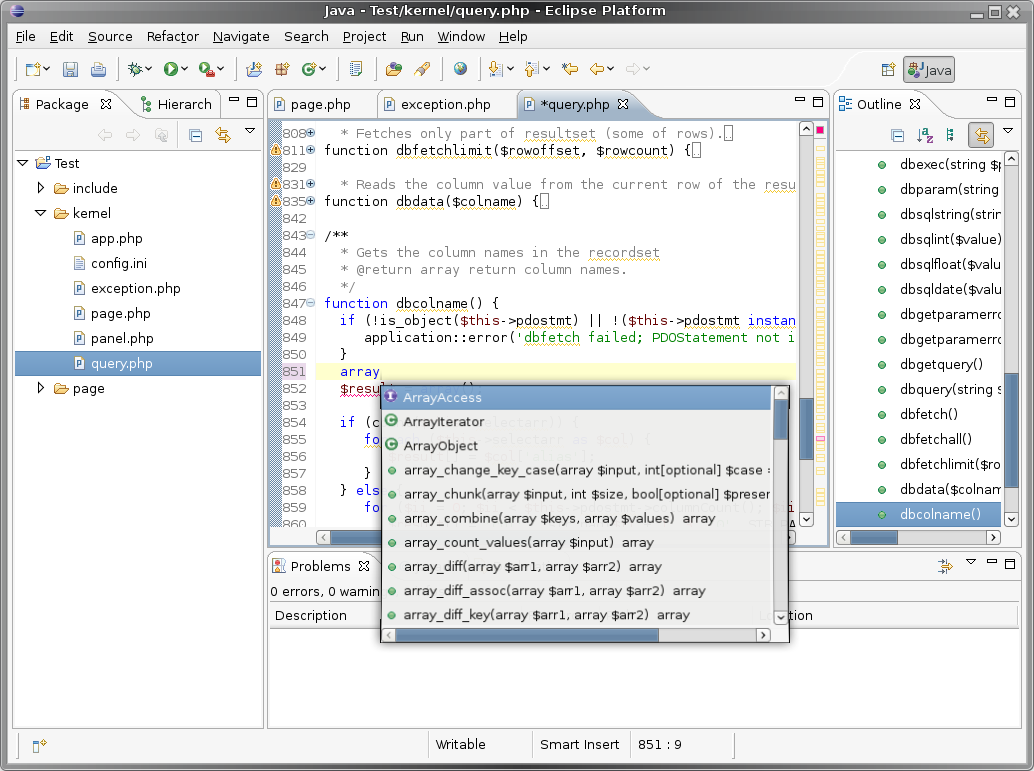
Task: Click the New Java Package icon
Action: click(x=282, y=69)
